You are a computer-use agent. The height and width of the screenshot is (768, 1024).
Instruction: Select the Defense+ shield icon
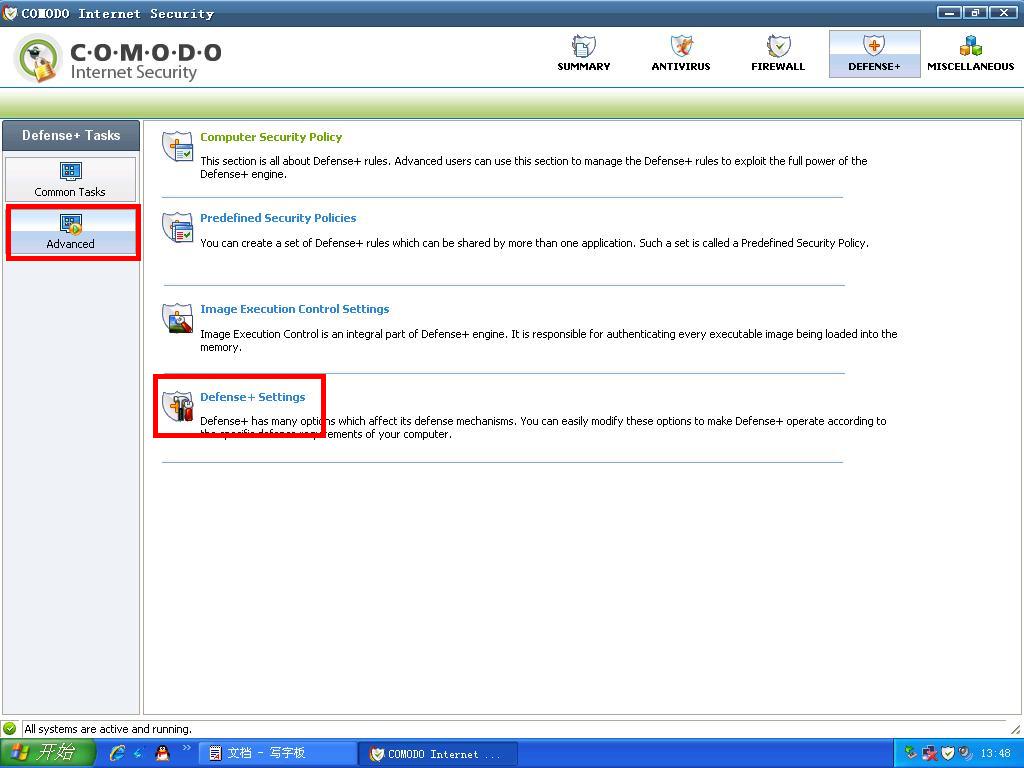tap(874, 46)
